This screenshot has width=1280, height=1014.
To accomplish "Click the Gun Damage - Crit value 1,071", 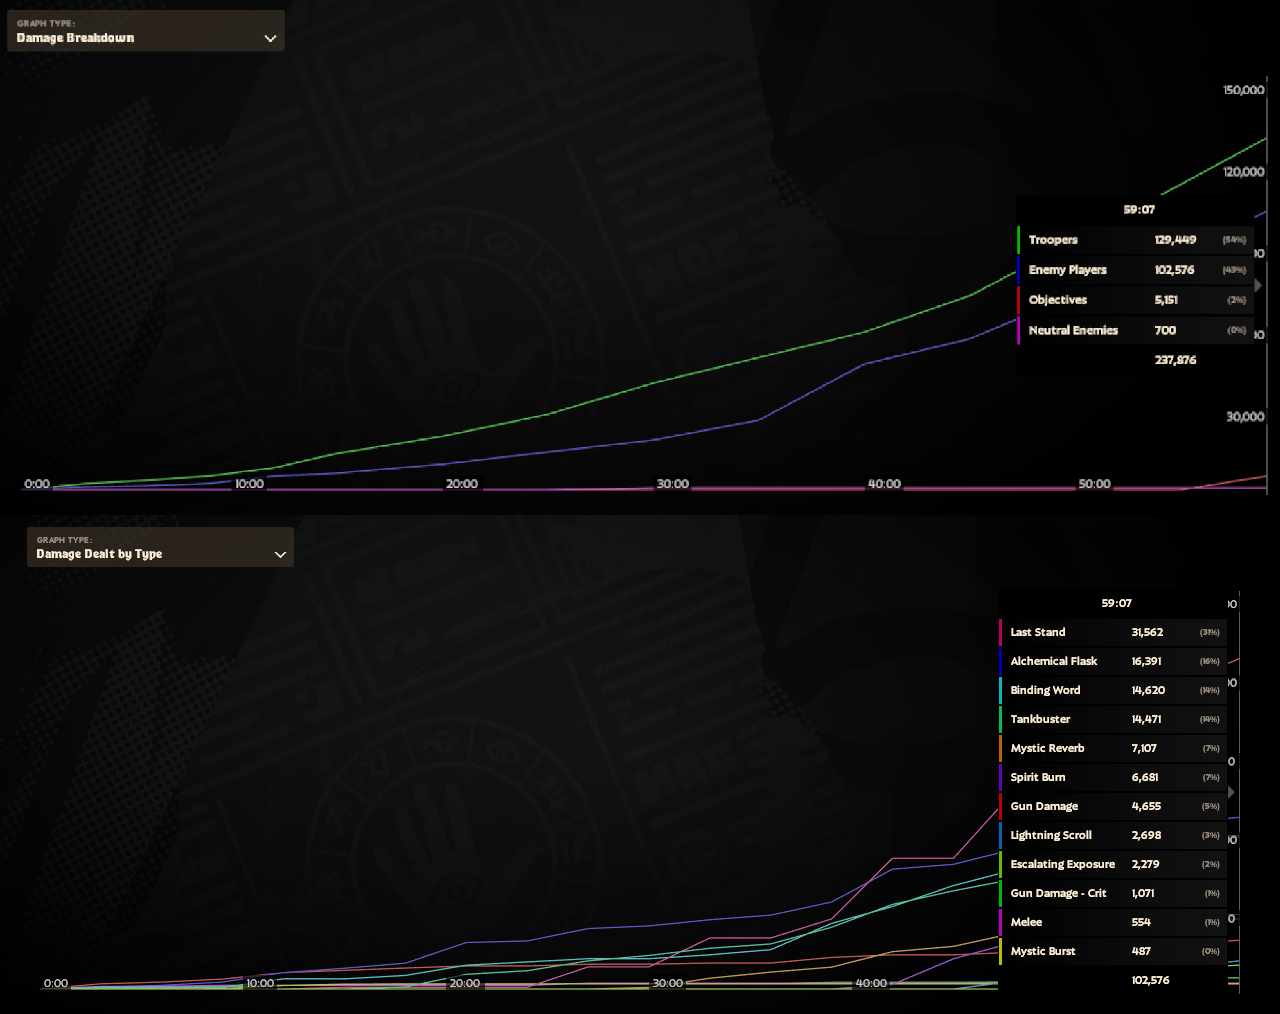I will point(1143,893).
